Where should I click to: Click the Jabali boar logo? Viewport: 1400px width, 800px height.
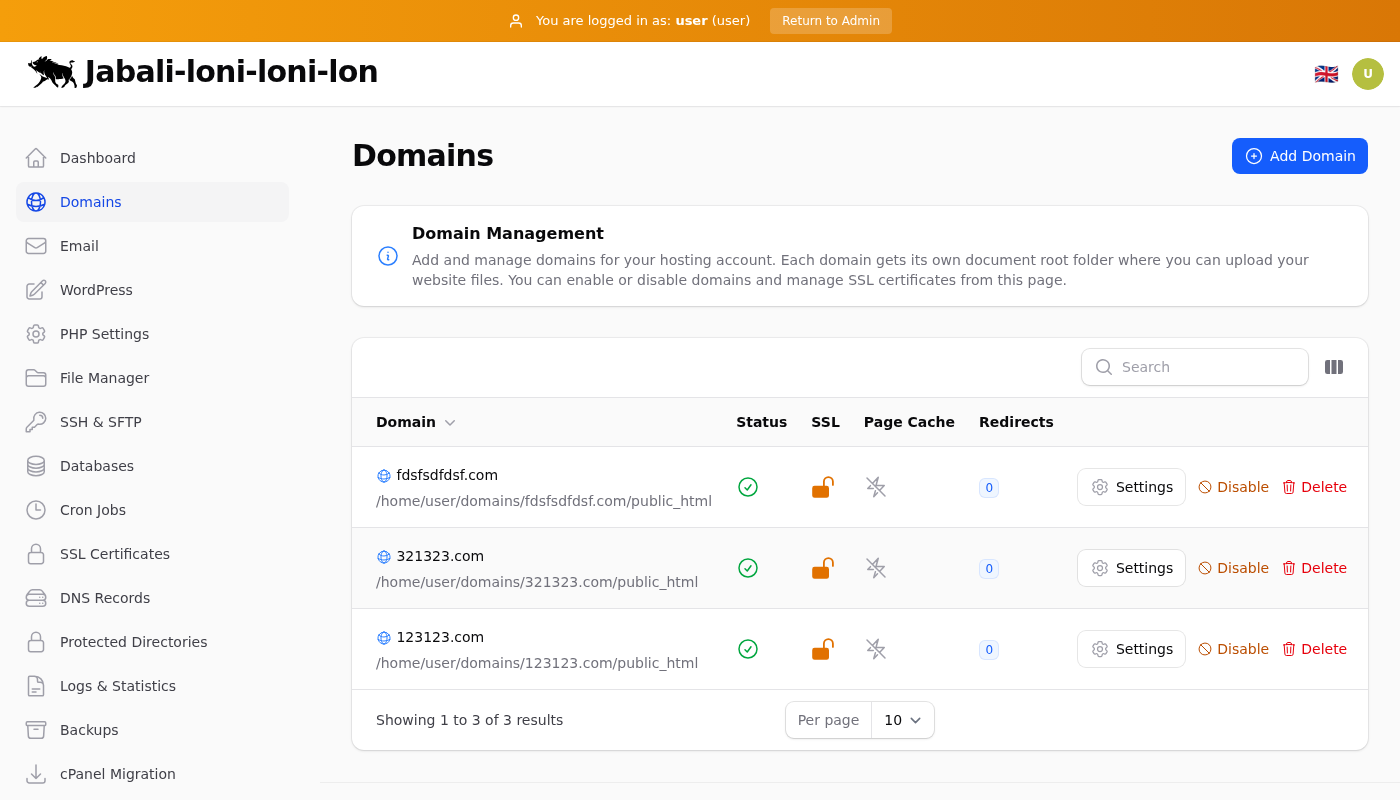52,72
